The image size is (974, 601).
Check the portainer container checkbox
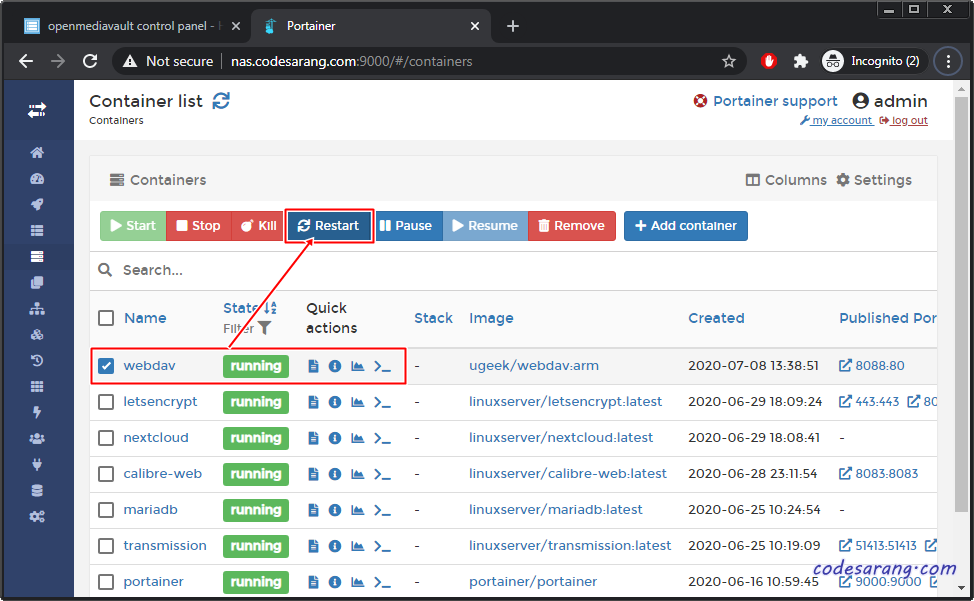(x=106, y=582)
